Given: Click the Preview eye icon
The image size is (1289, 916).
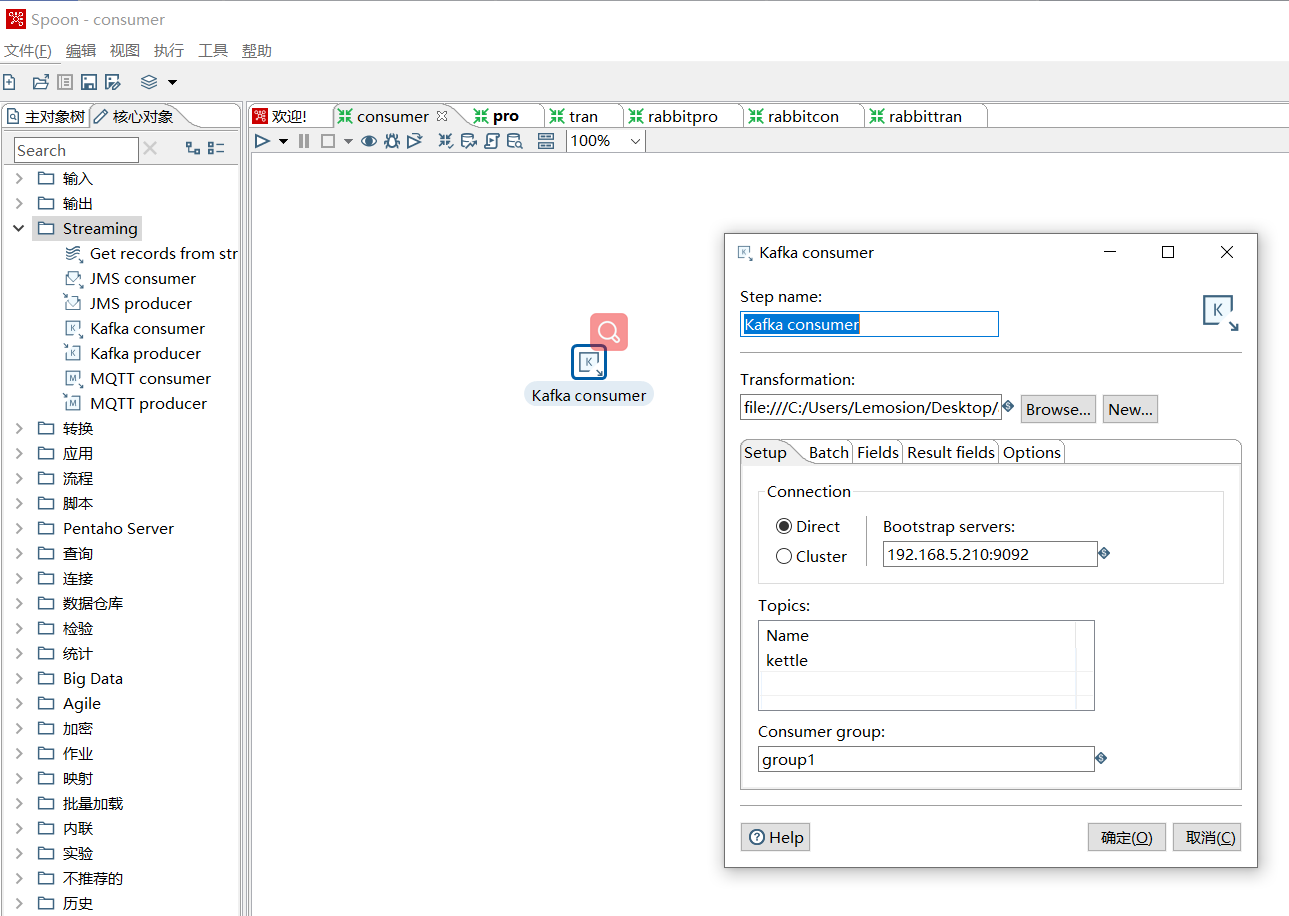Looking at the screenshot, I should (369, 141).
